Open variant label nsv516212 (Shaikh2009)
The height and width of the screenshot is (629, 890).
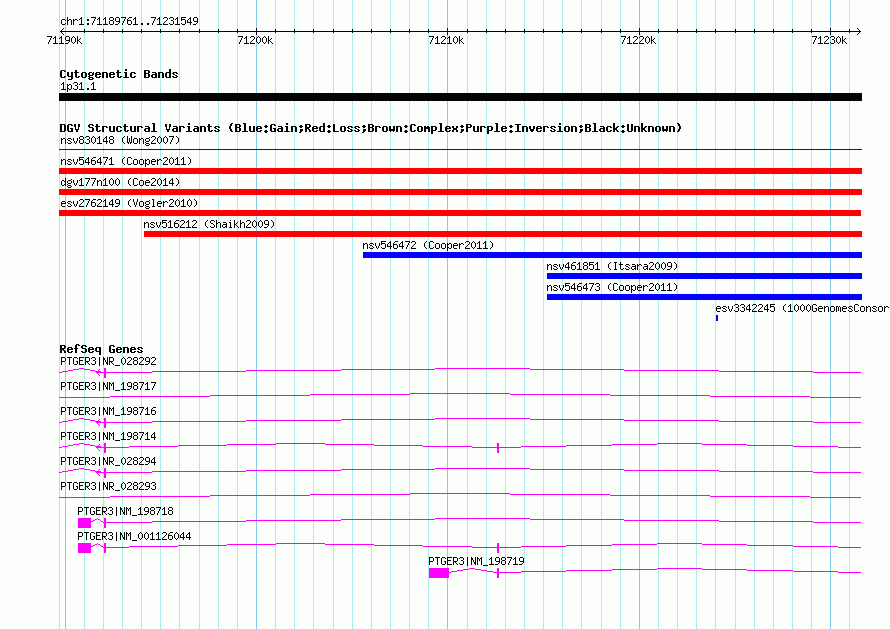point(209,224)
